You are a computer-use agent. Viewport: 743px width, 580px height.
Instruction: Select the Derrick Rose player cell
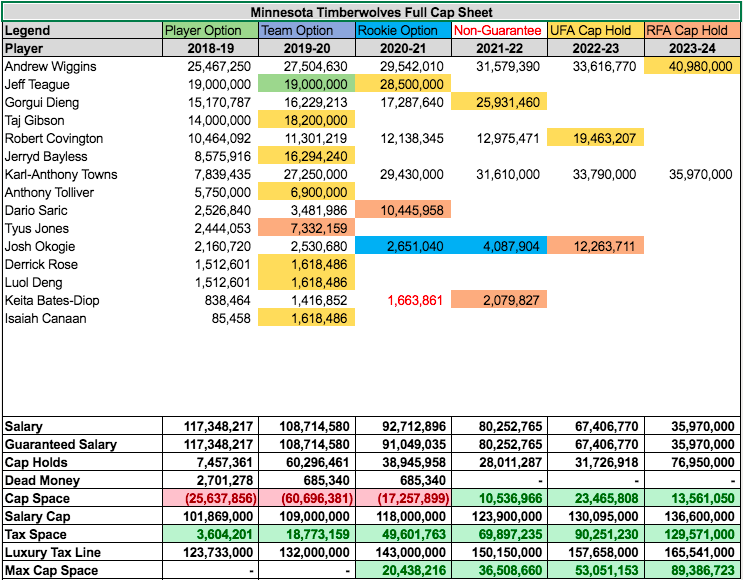pos(82,264)
